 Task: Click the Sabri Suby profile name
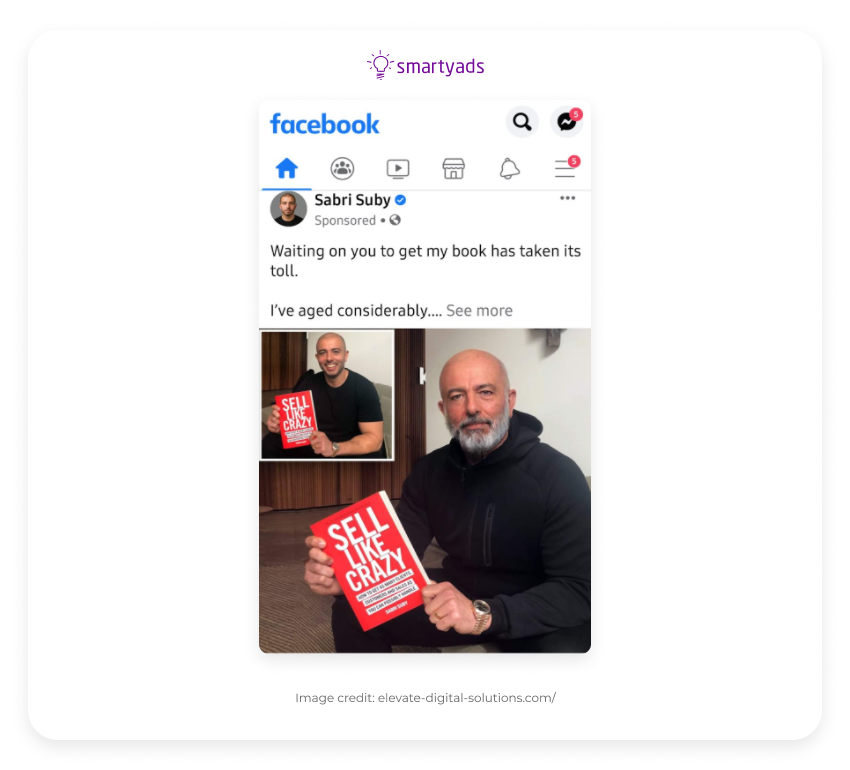click(x=352, y=200)
